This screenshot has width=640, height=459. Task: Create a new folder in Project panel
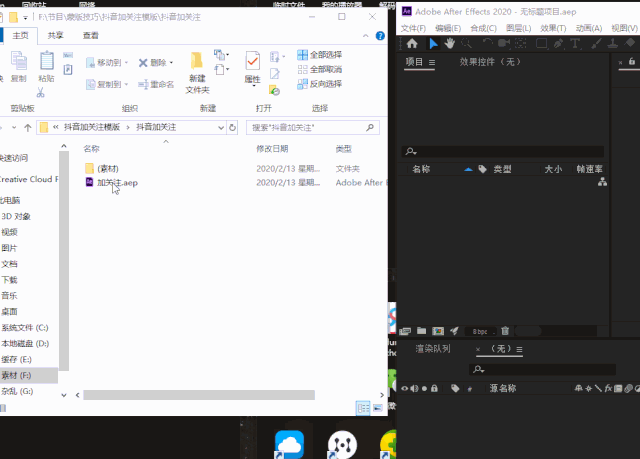tap(421, 330)
